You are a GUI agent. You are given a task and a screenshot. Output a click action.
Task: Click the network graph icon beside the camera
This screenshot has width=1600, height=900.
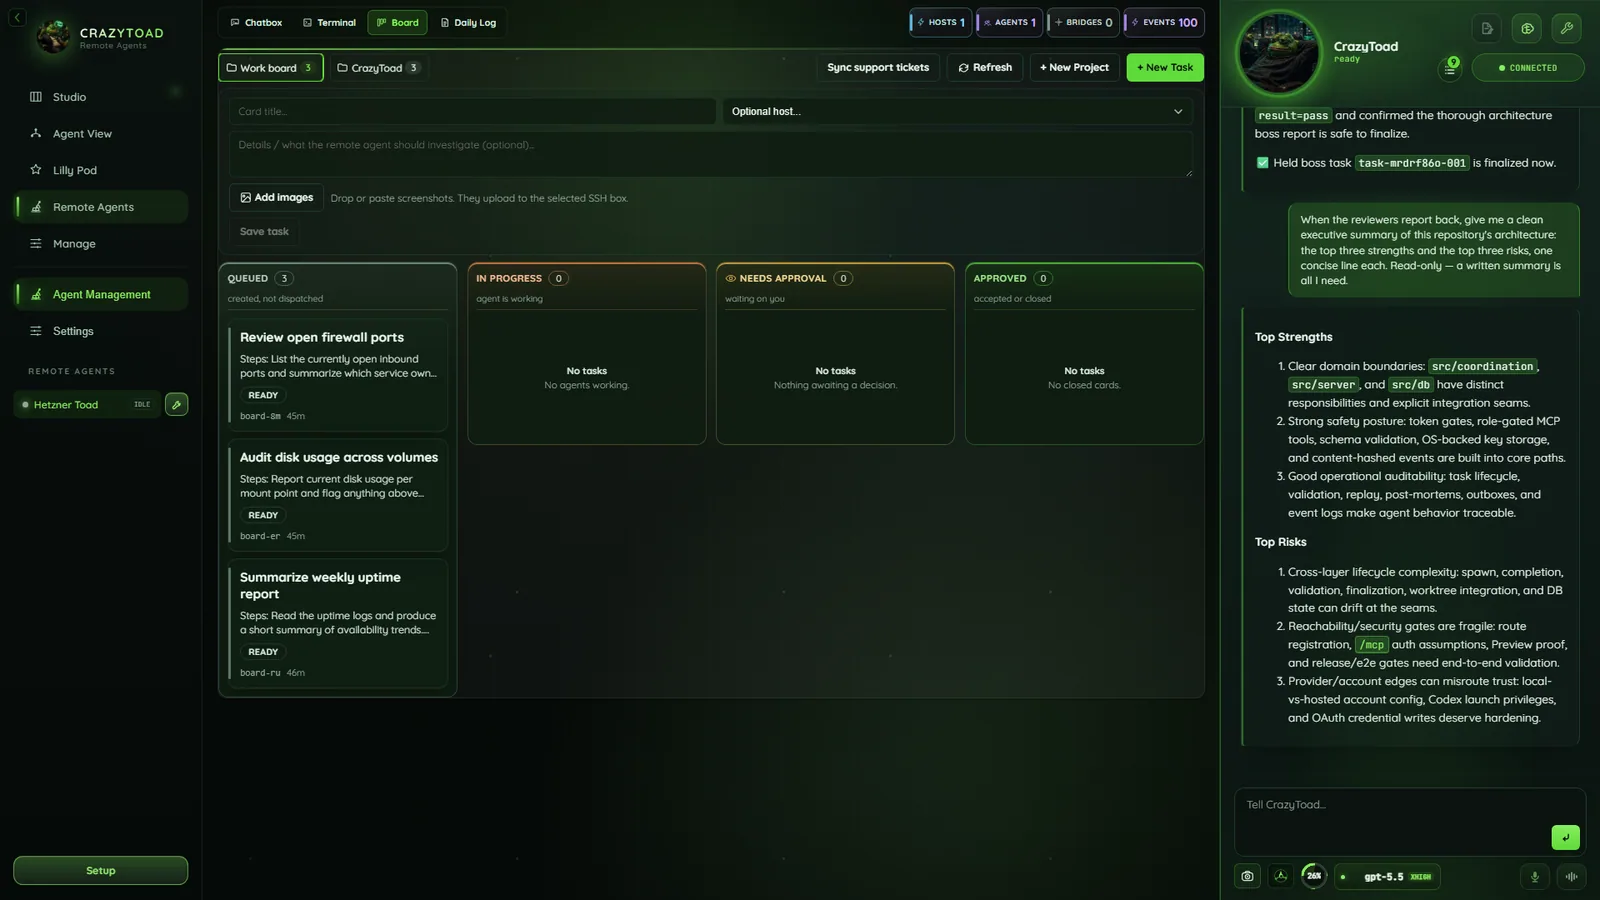point(1281,877)
